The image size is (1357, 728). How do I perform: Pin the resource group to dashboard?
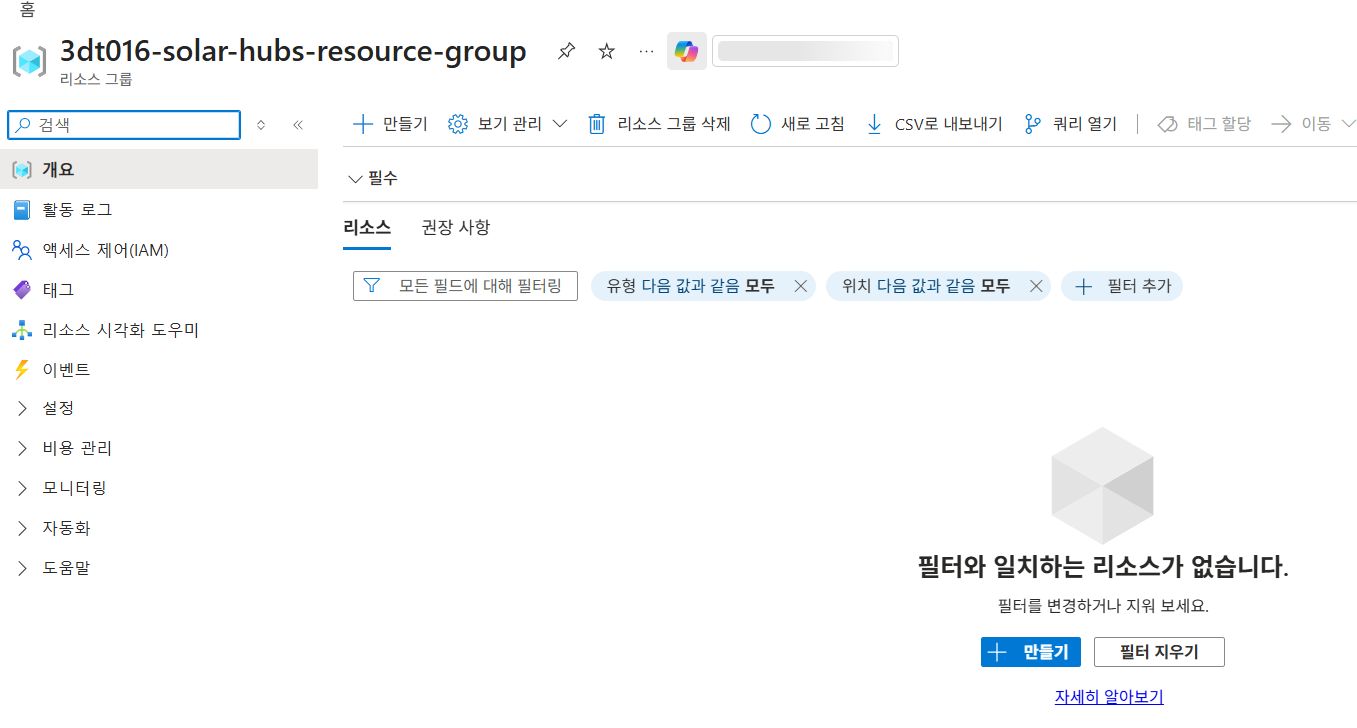[x=566, y=51]
